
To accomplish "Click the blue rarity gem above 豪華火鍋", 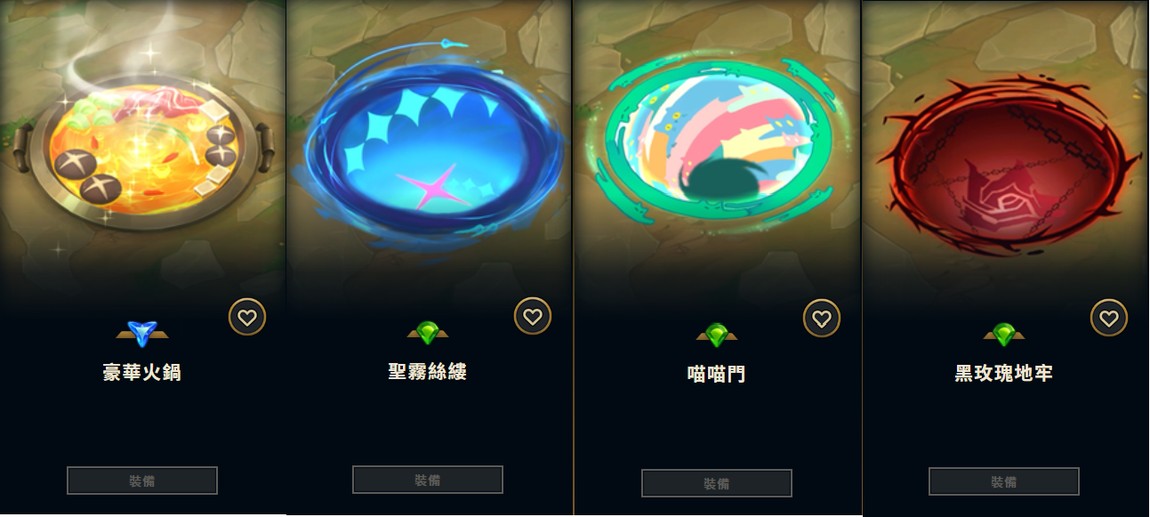I will pyautogui.click(x=142, y=331).
